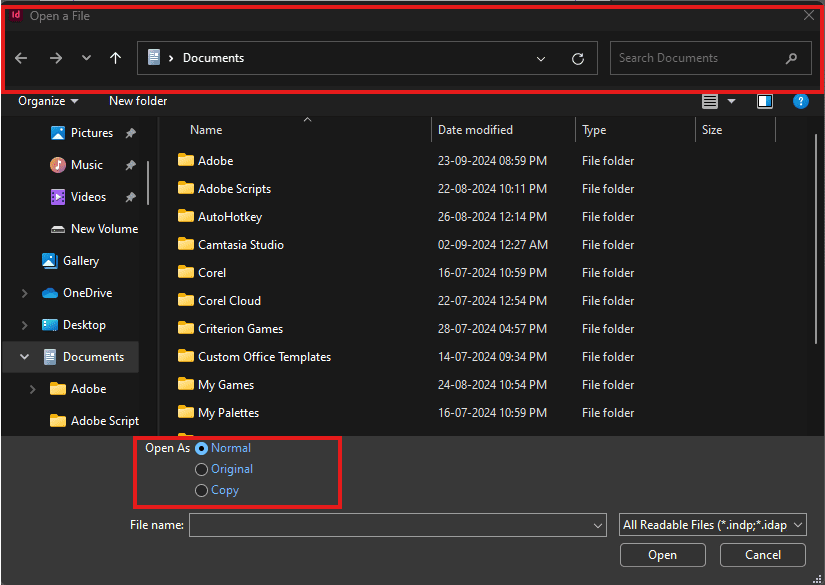Refresh the Documents folder listing
This screenshot has height=585, width=825.
coord(578,59)
